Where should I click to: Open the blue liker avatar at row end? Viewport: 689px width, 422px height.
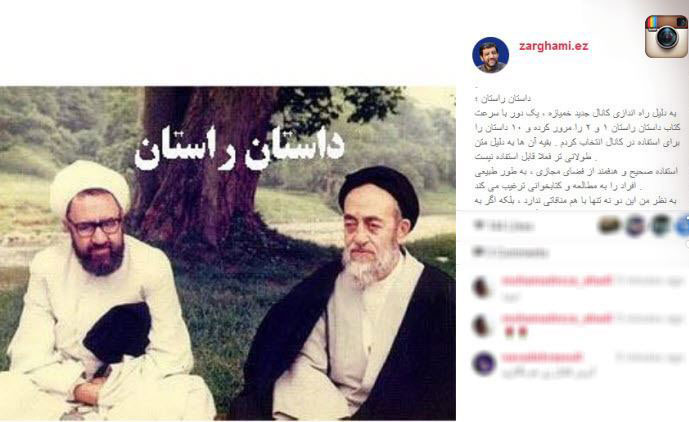coord(683,226)
